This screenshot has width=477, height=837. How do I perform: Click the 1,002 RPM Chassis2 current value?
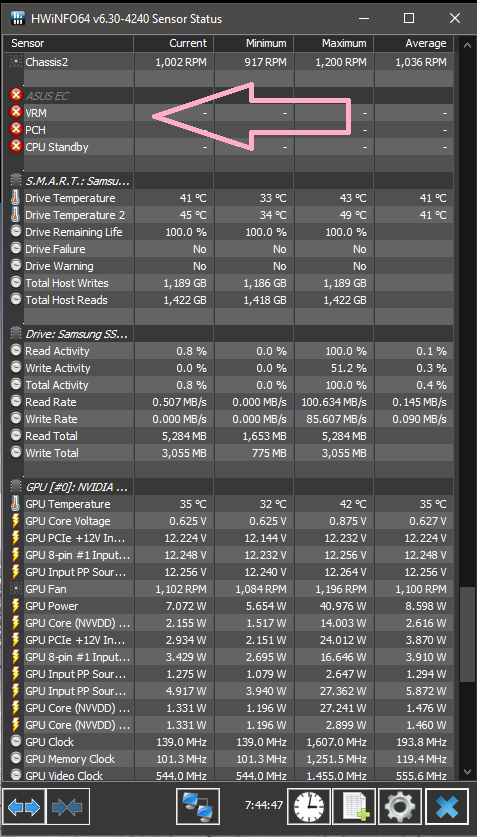181,62
